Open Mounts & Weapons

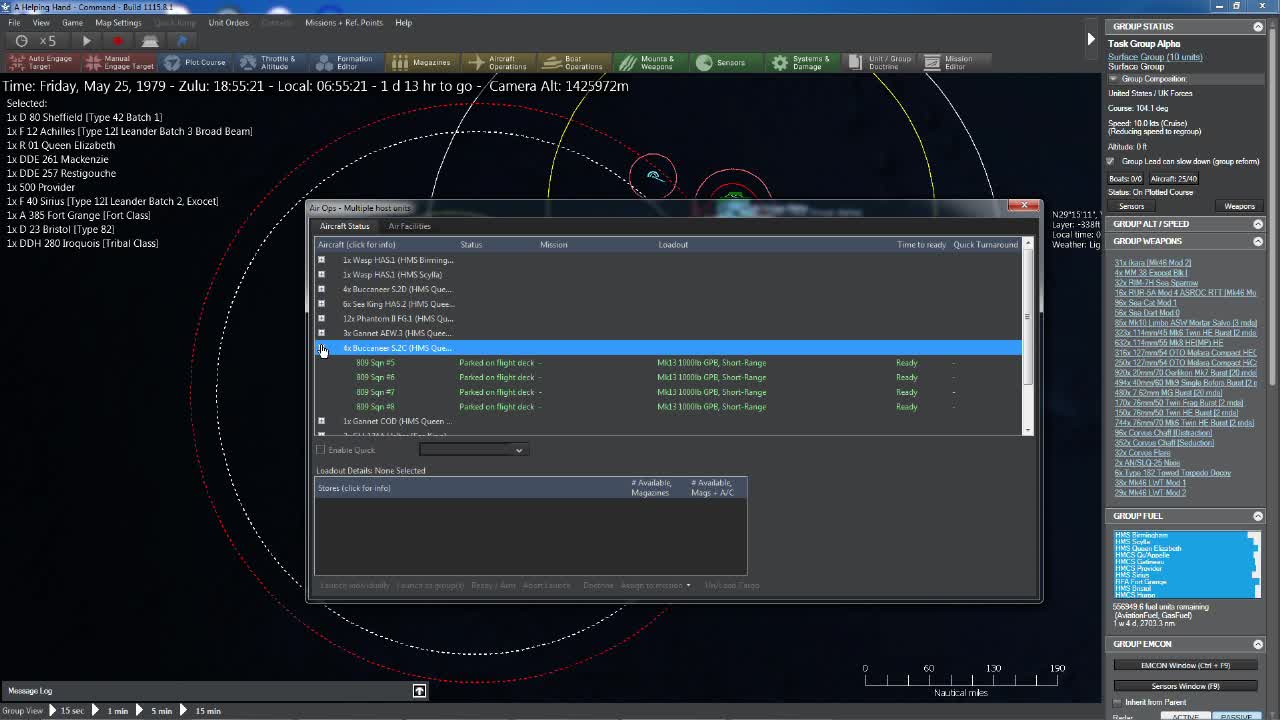(x=647, y=62)
